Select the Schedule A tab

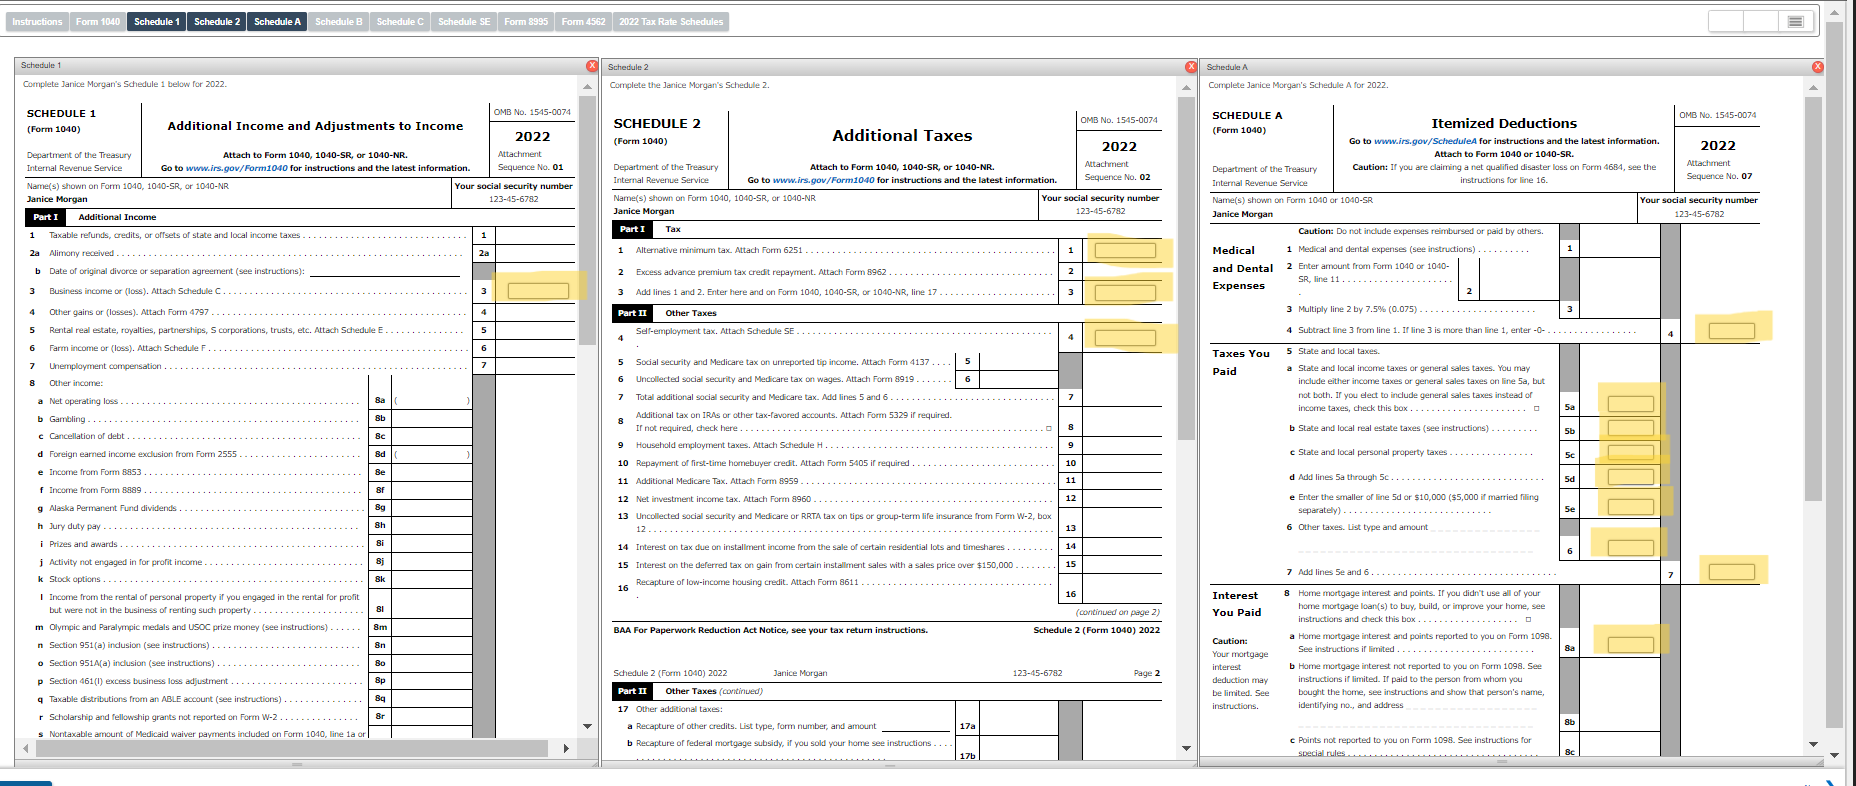(x=277, y=21)
